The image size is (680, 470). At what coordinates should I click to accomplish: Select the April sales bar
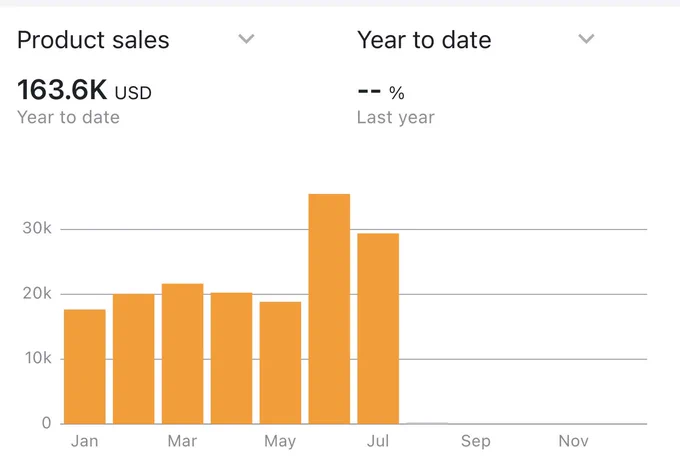[x=232, y=358]
